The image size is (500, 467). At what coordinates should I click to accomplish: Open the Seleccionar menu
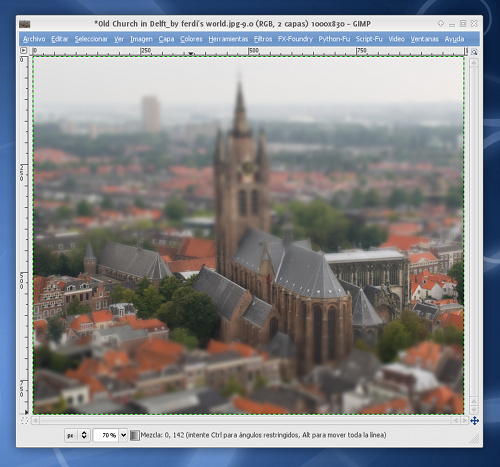(x=91, y=39)
